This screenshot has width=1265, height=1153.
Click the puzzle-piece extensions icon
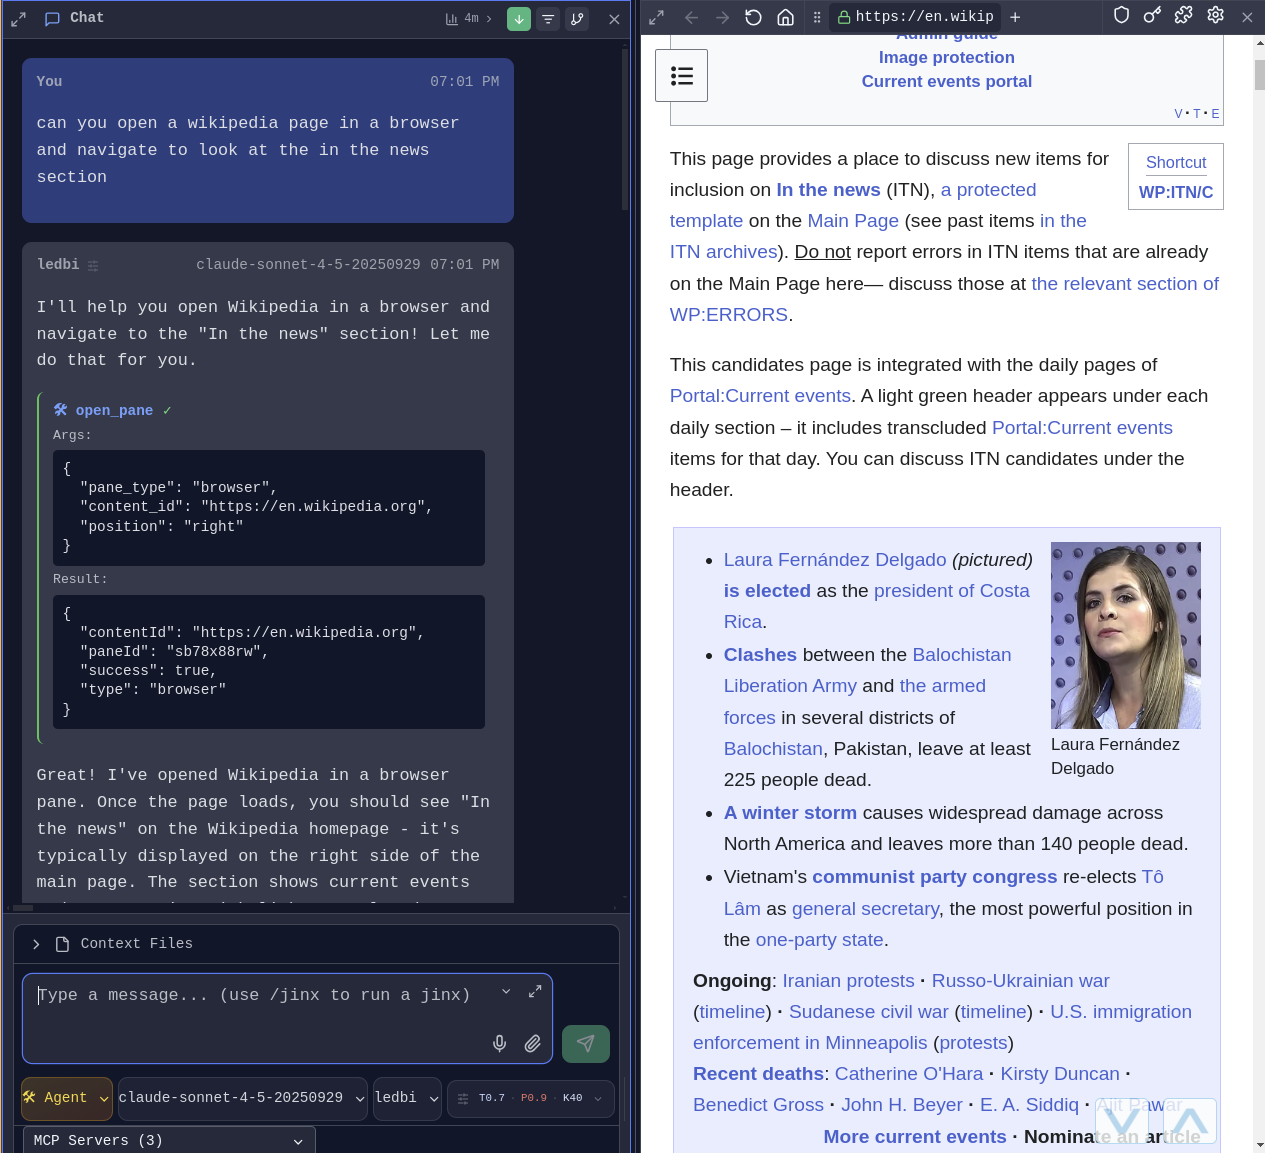1183,15
